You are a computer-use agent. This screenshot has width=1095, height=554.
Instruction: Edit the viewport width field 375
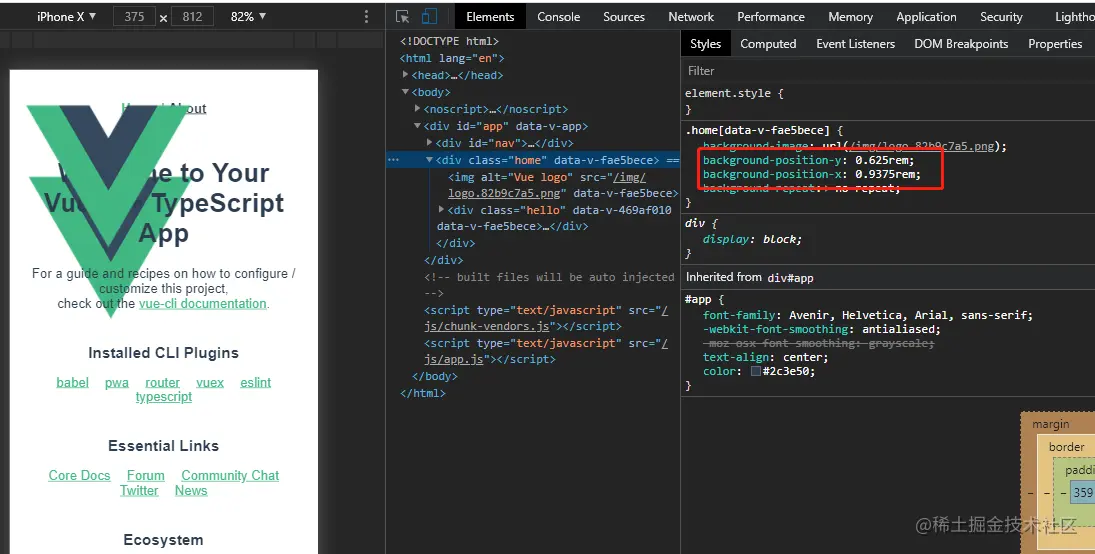[x=134, y=17]
